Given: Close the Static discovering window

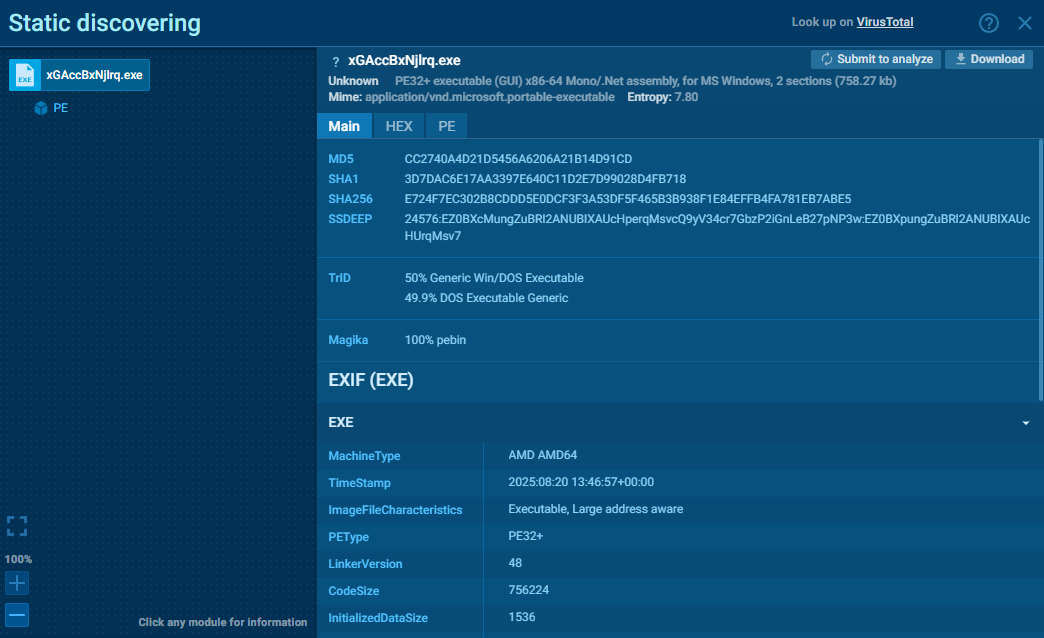Looking at the screenshot, I should click(1024, 23).
